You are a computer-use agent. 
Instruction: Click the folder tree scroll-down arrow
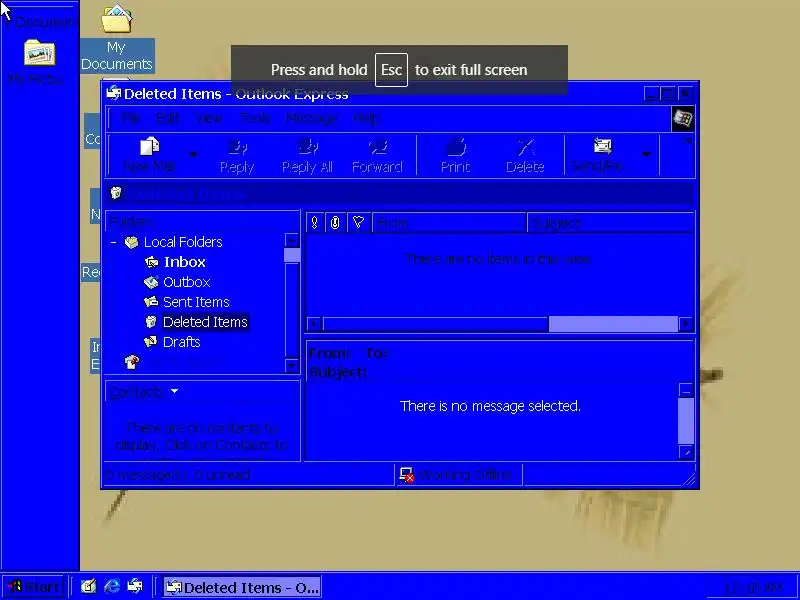click(292, 365)
